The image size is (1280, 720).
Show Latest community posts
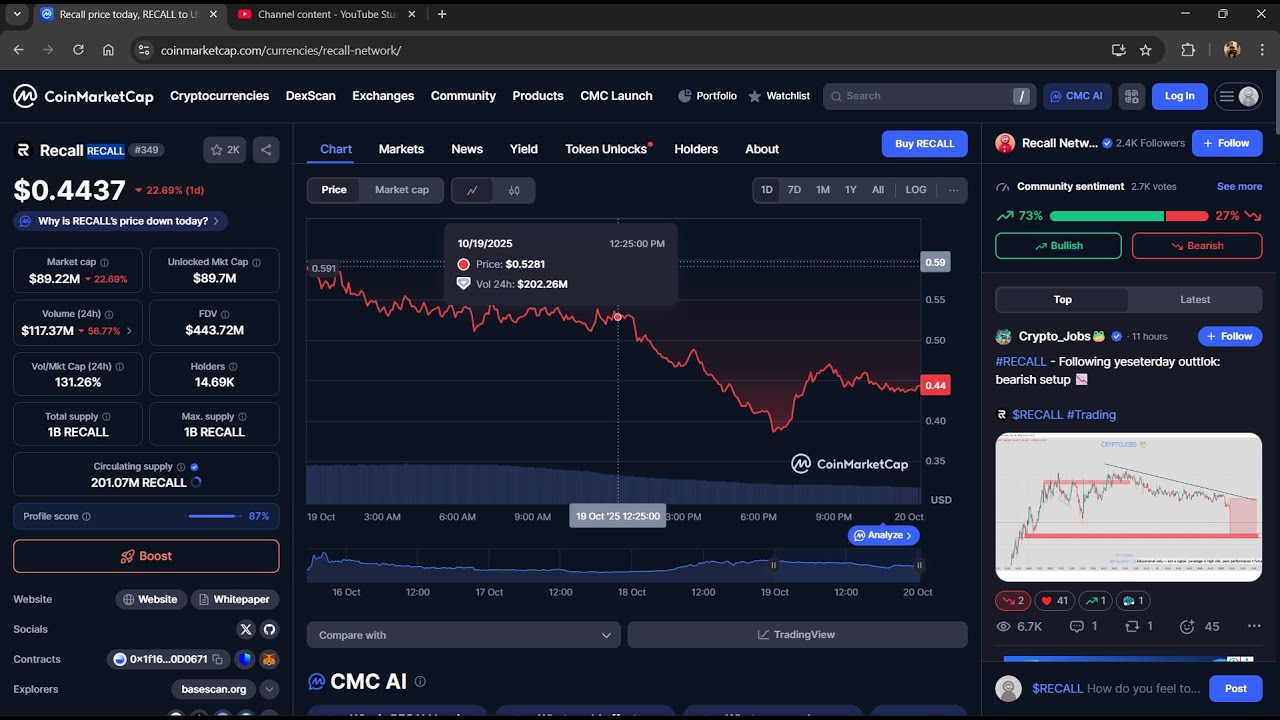tap(1195, 300)
